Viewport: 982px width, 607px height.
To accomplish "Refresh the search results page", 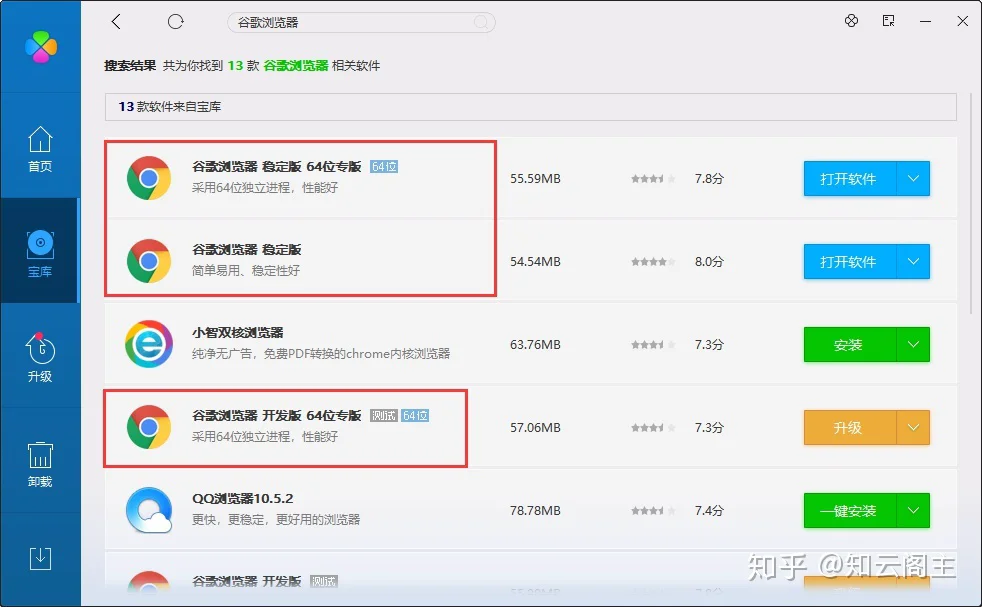I will pos(175,22).
